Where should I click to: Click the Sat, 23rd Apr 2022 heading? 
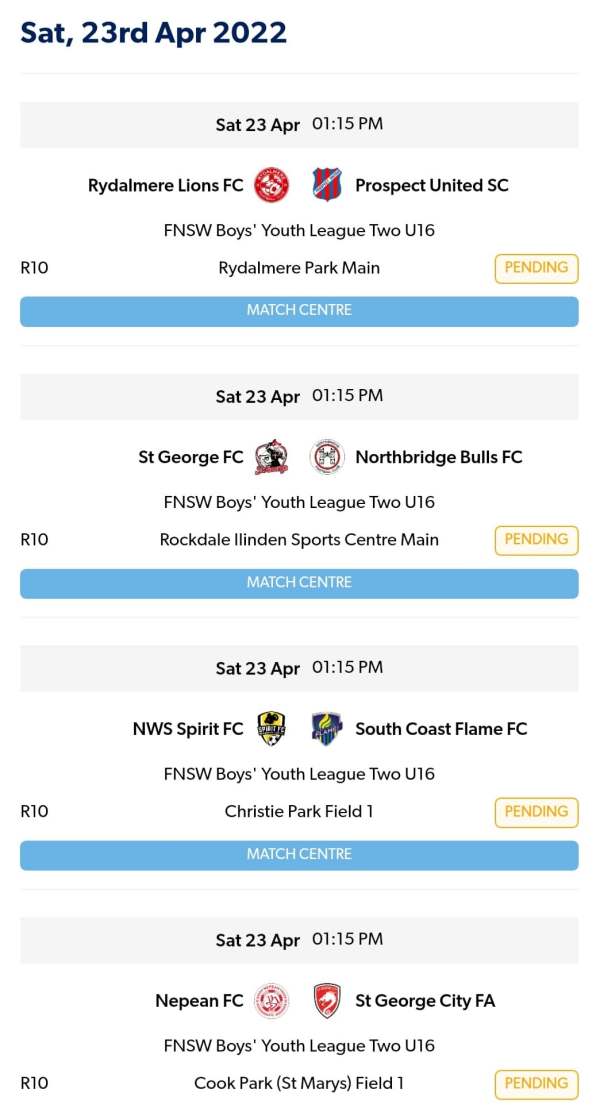pos(154,33)
